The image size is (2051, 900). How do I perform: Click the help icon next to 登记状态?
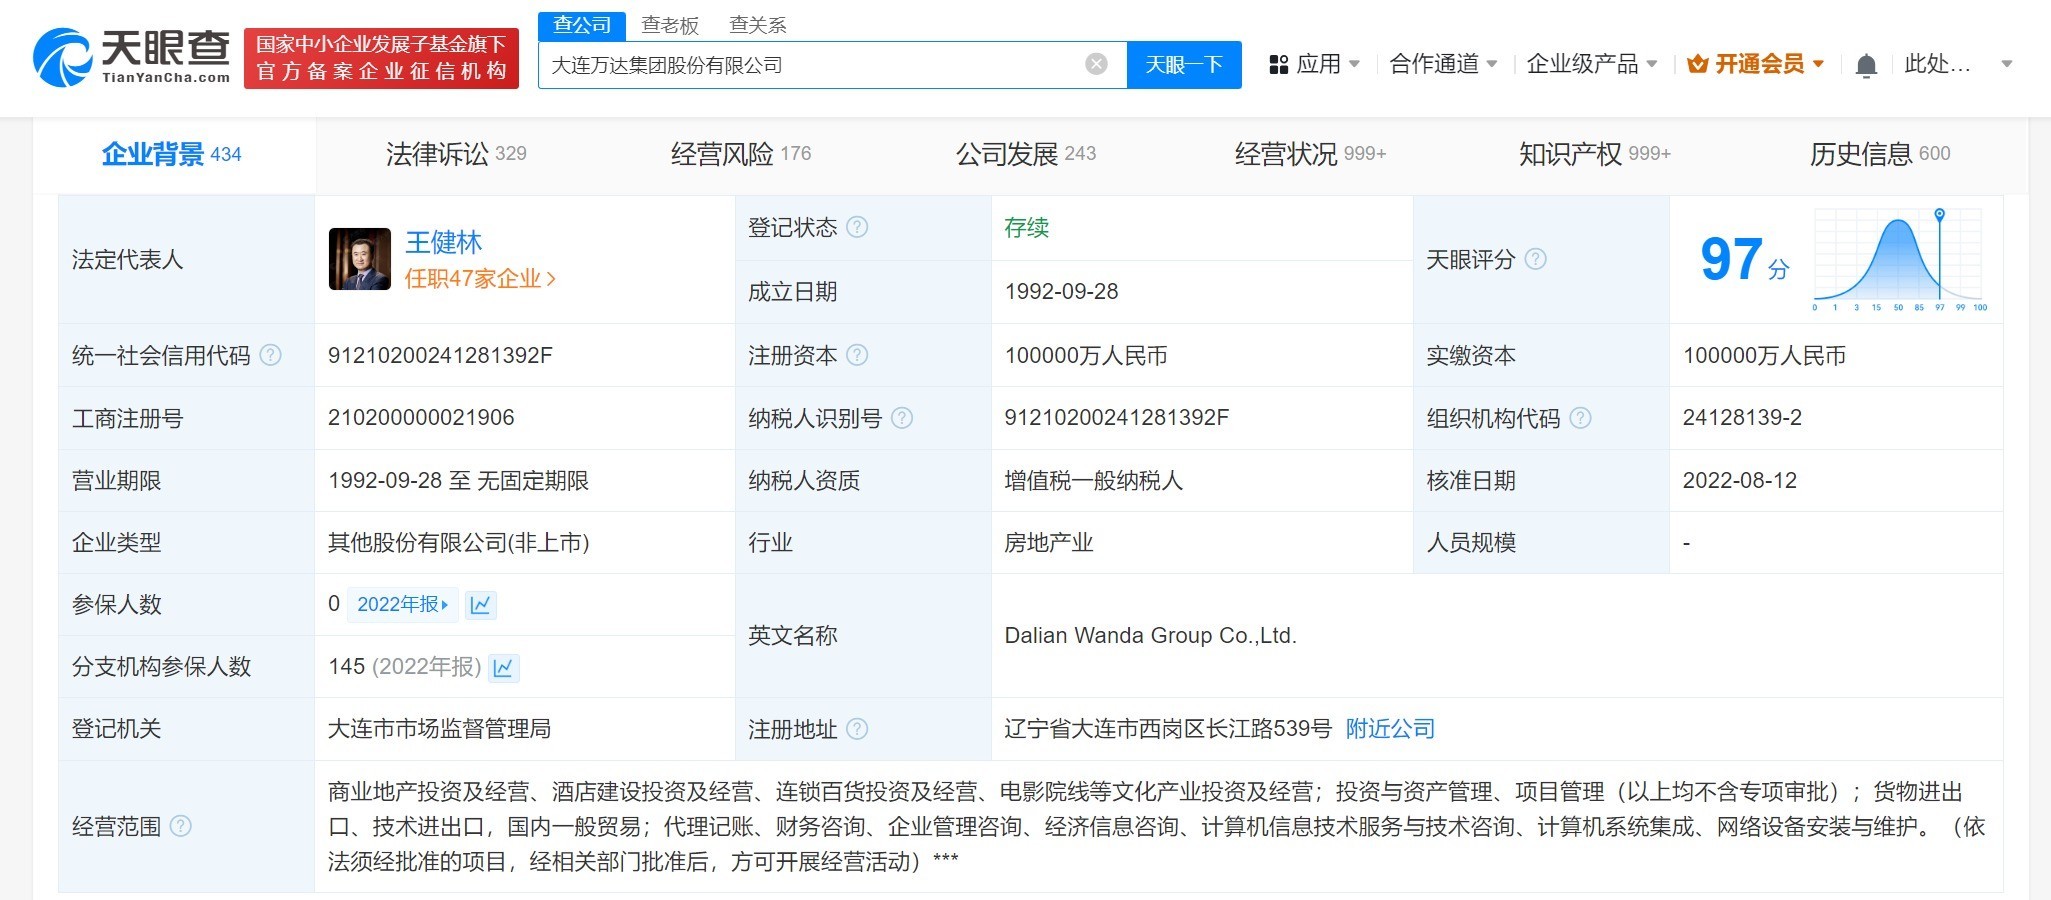click(x=857, y=227)
